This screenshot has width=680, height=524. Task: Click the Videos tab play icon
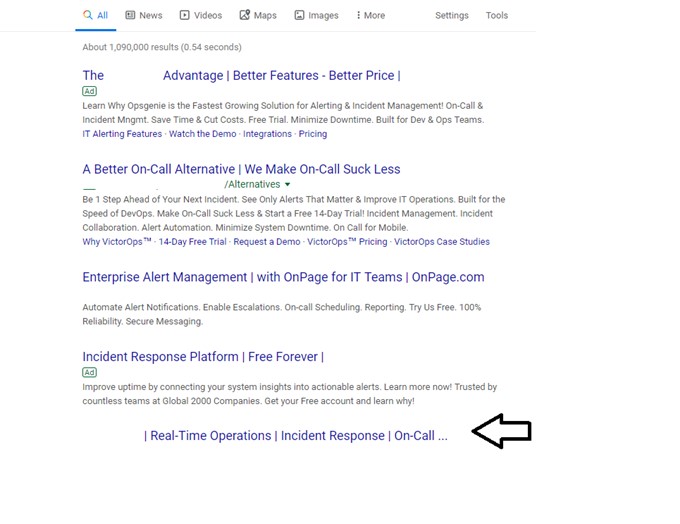click(x=185, y=15)
